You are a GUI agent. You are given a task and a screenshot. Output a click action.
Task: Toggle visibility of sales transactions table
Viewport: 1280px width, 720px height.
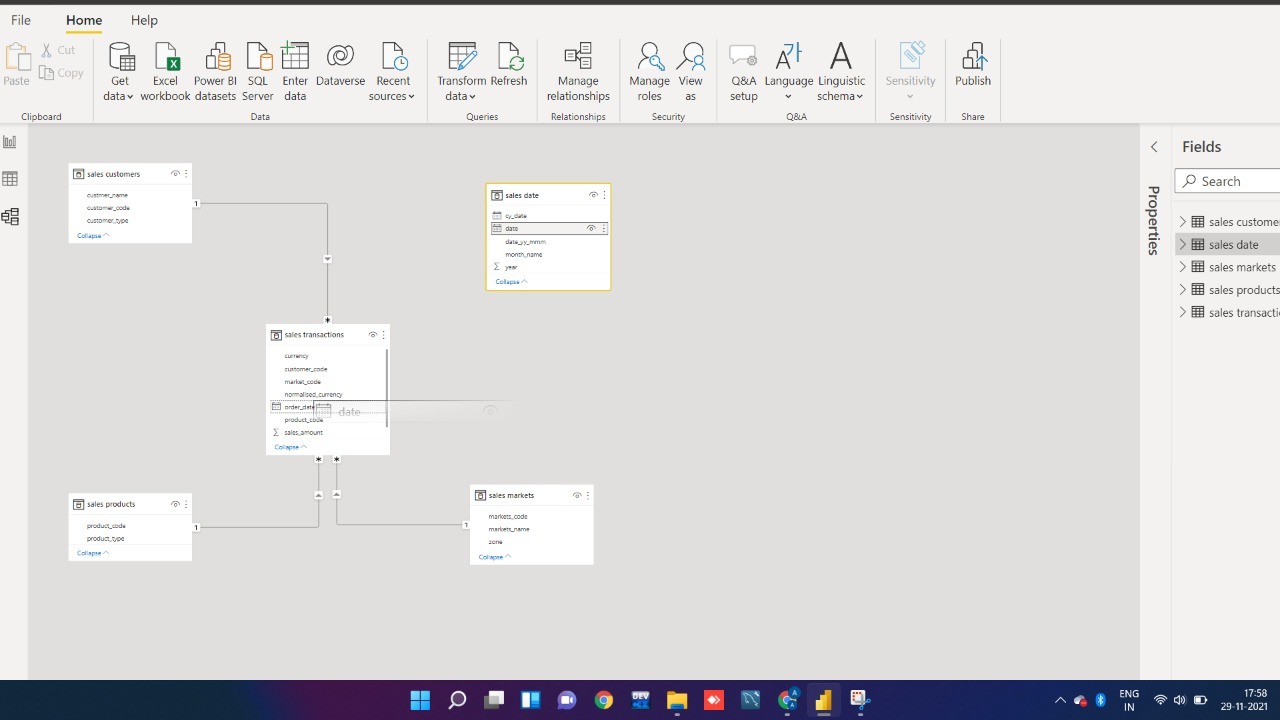click(372, 335)
